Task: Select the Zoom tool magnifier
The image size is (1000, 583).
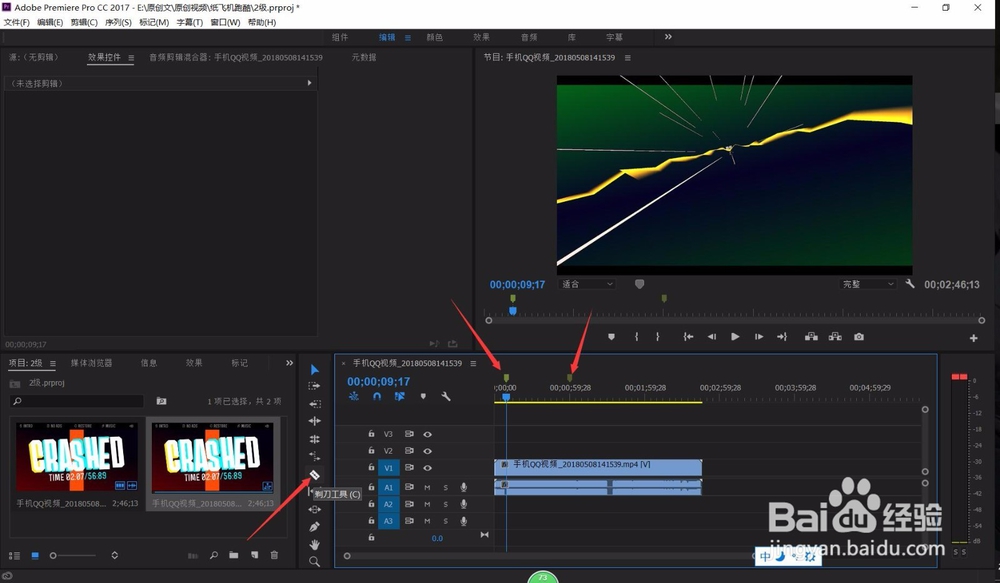Action: [x=314, y=562]
